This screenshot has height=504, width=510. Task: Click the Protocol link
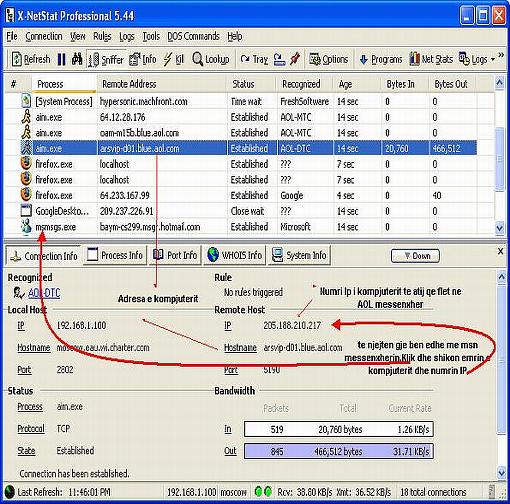pyautogui.click(x=31, y=428)
